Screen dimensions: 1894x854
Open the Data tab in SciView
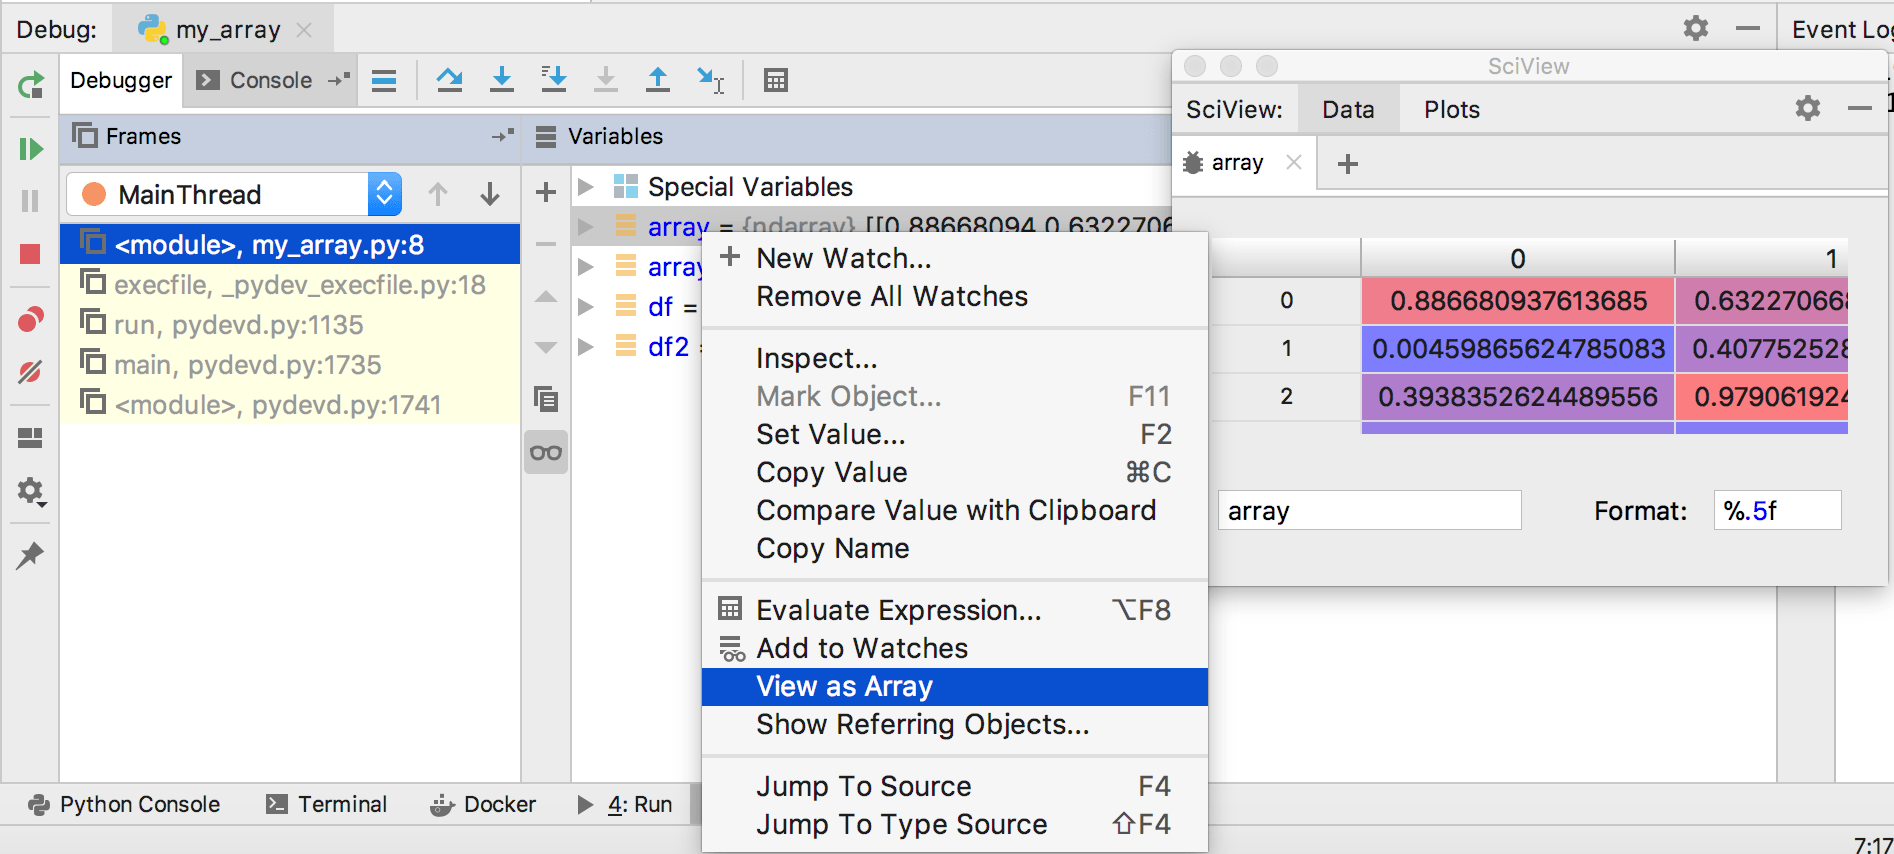tap(1348, 110)
